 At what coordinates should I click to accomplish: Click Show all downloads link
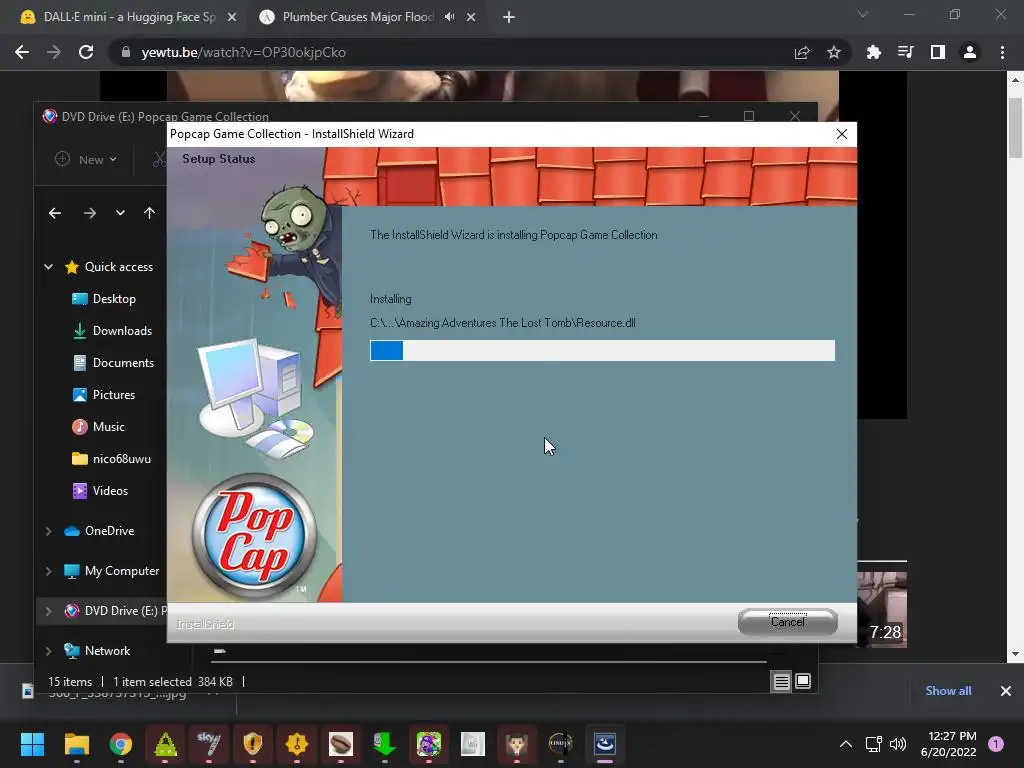click(x=948, y=690)
